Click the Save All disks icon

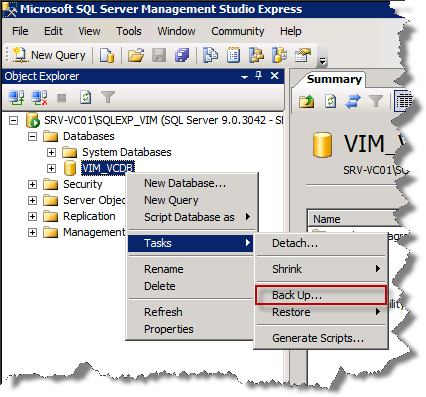(x=182, y=55)
